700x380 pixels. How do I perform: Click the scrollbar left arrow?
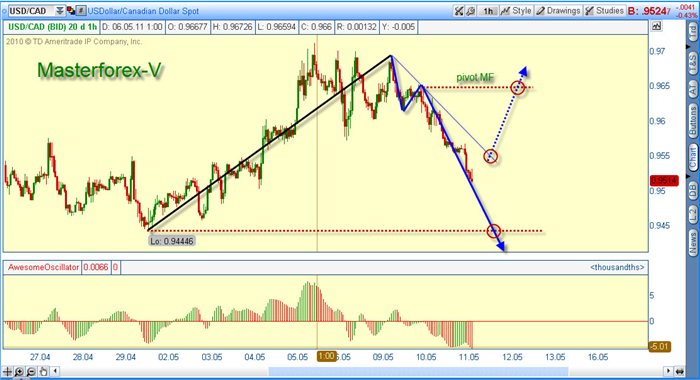(55, 371)
